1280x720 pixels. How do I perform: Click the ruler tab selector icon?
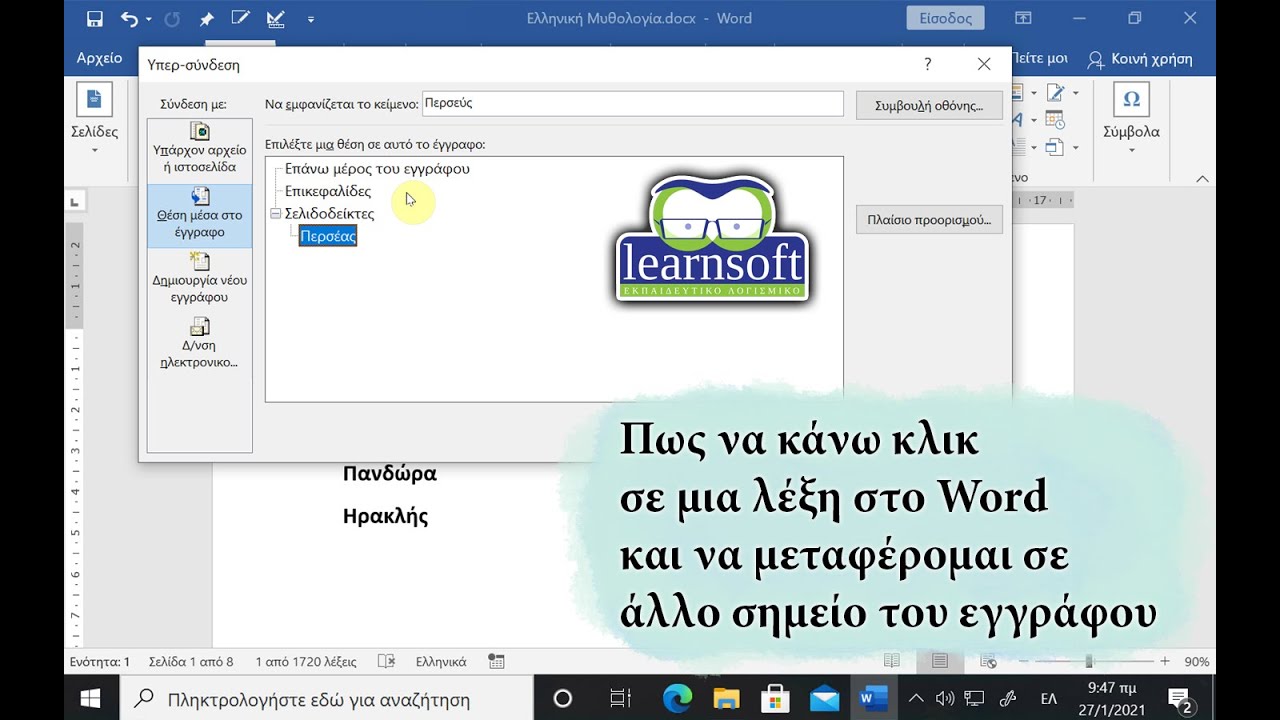75,202
